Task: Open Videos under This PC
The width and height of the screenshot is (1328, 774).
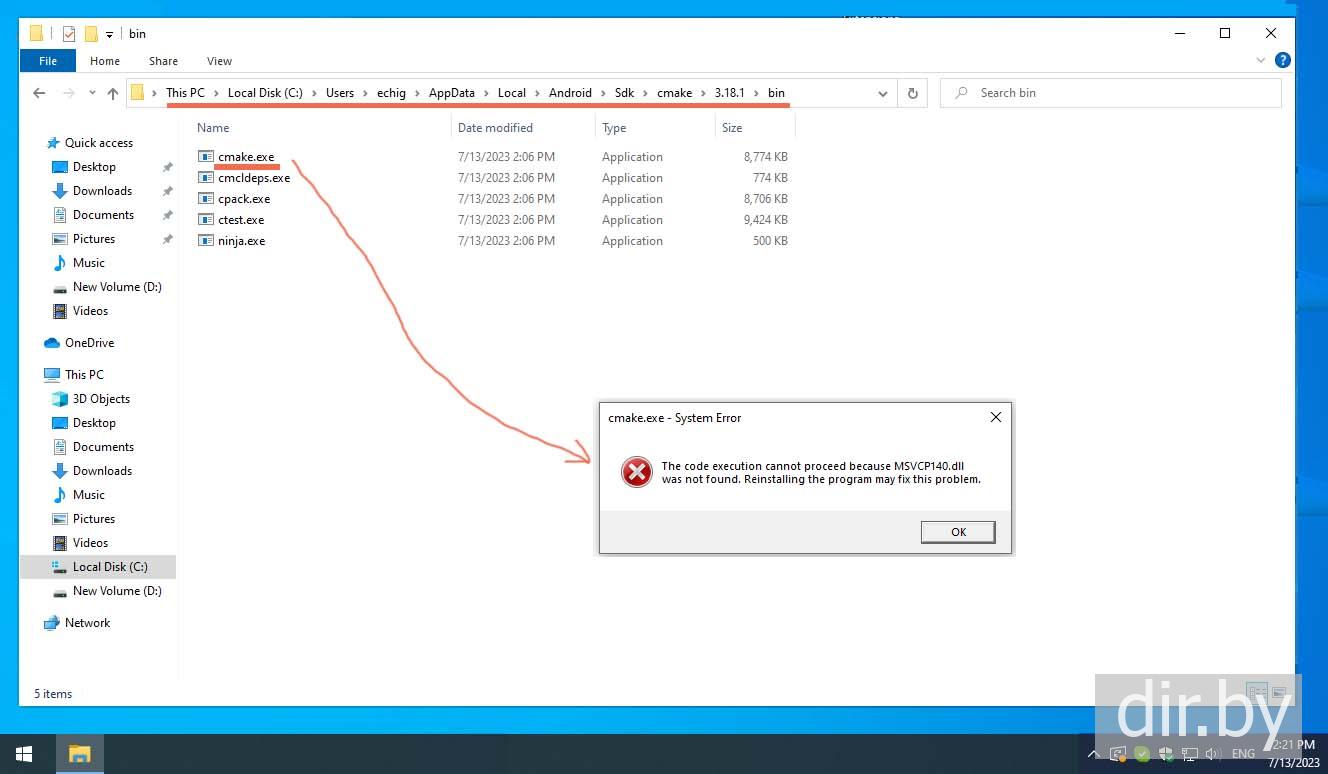Action: [90, 543]
